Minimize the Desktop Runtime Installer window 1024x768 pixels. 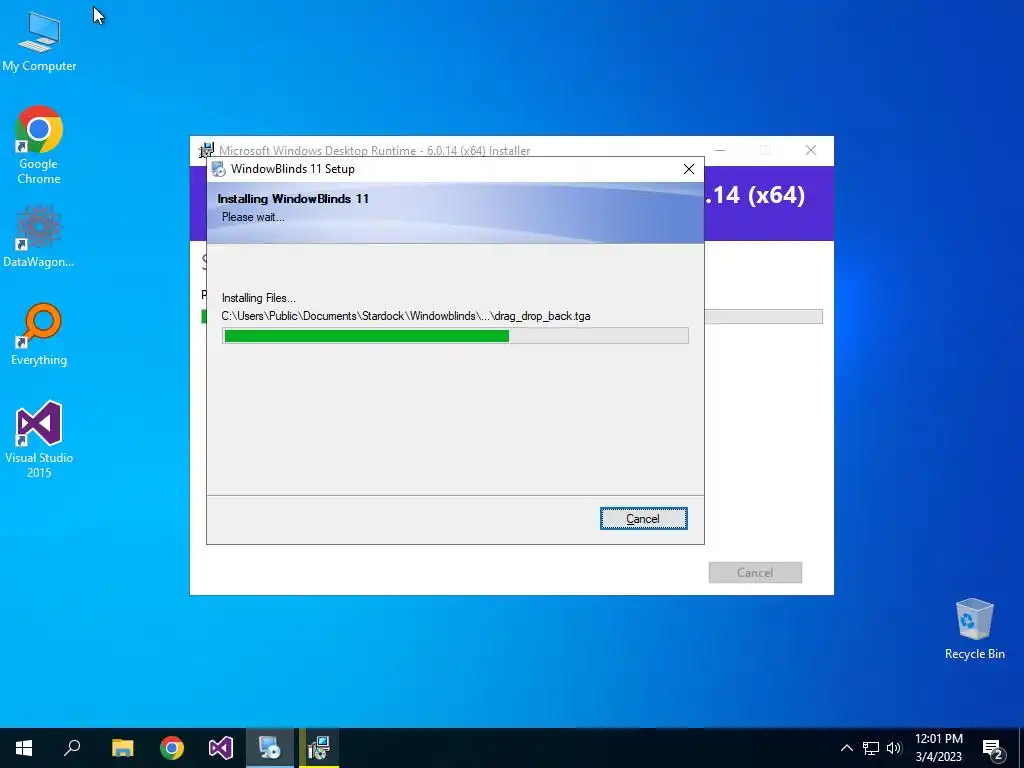point(720,150)
